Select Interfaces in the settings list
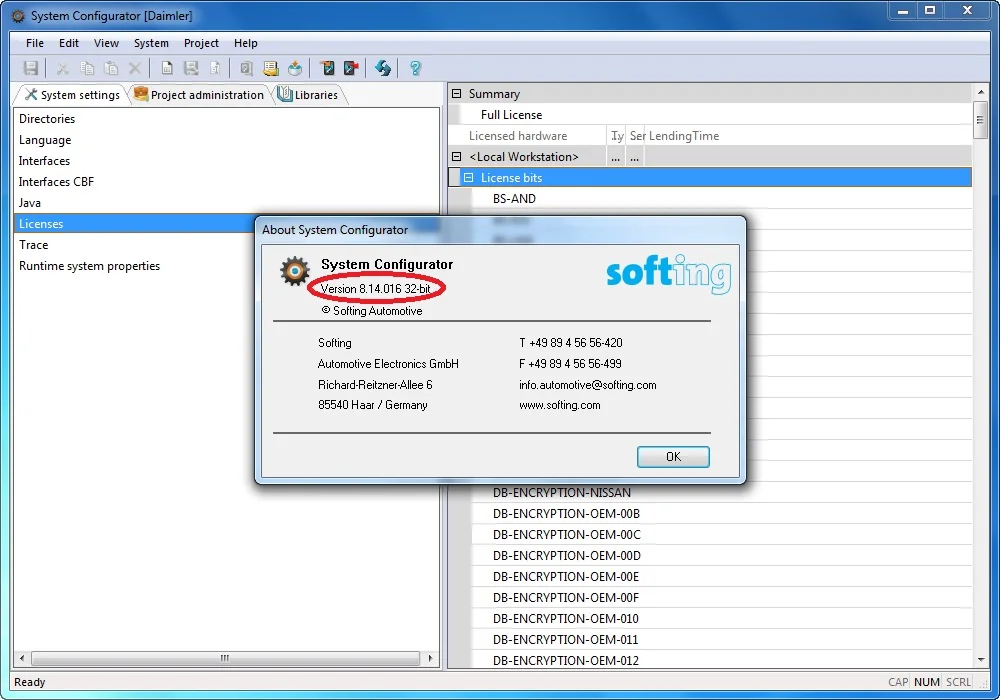The height and width of the screenshot is (700, 1000). [x=226, y=161]
